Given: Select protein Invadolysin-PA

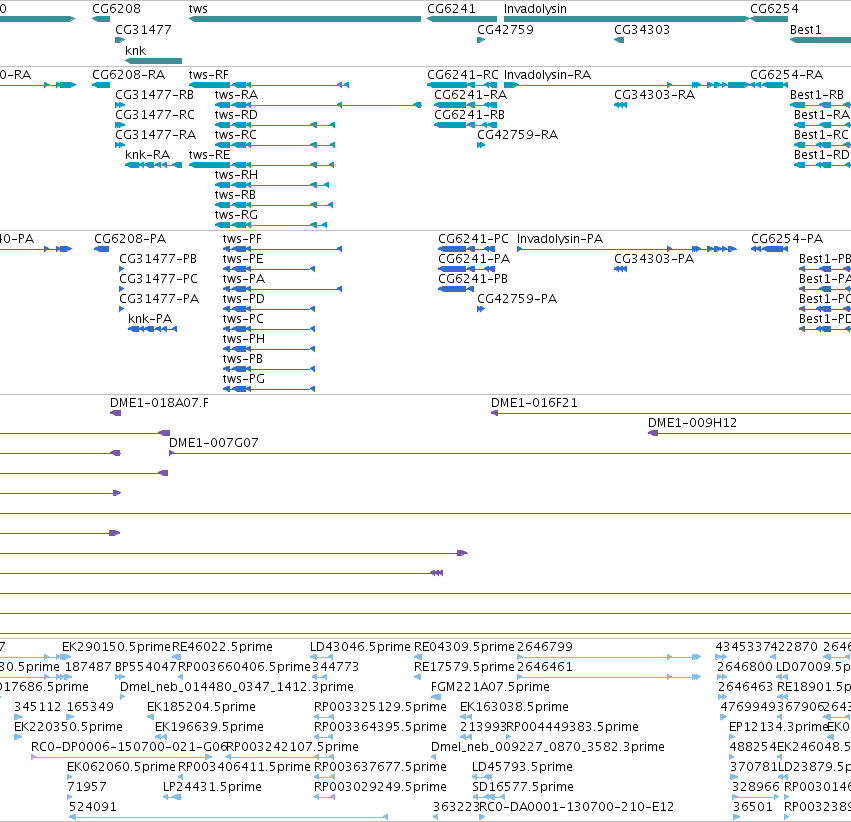Looking at the screenshot, I should tap(560, 239).
